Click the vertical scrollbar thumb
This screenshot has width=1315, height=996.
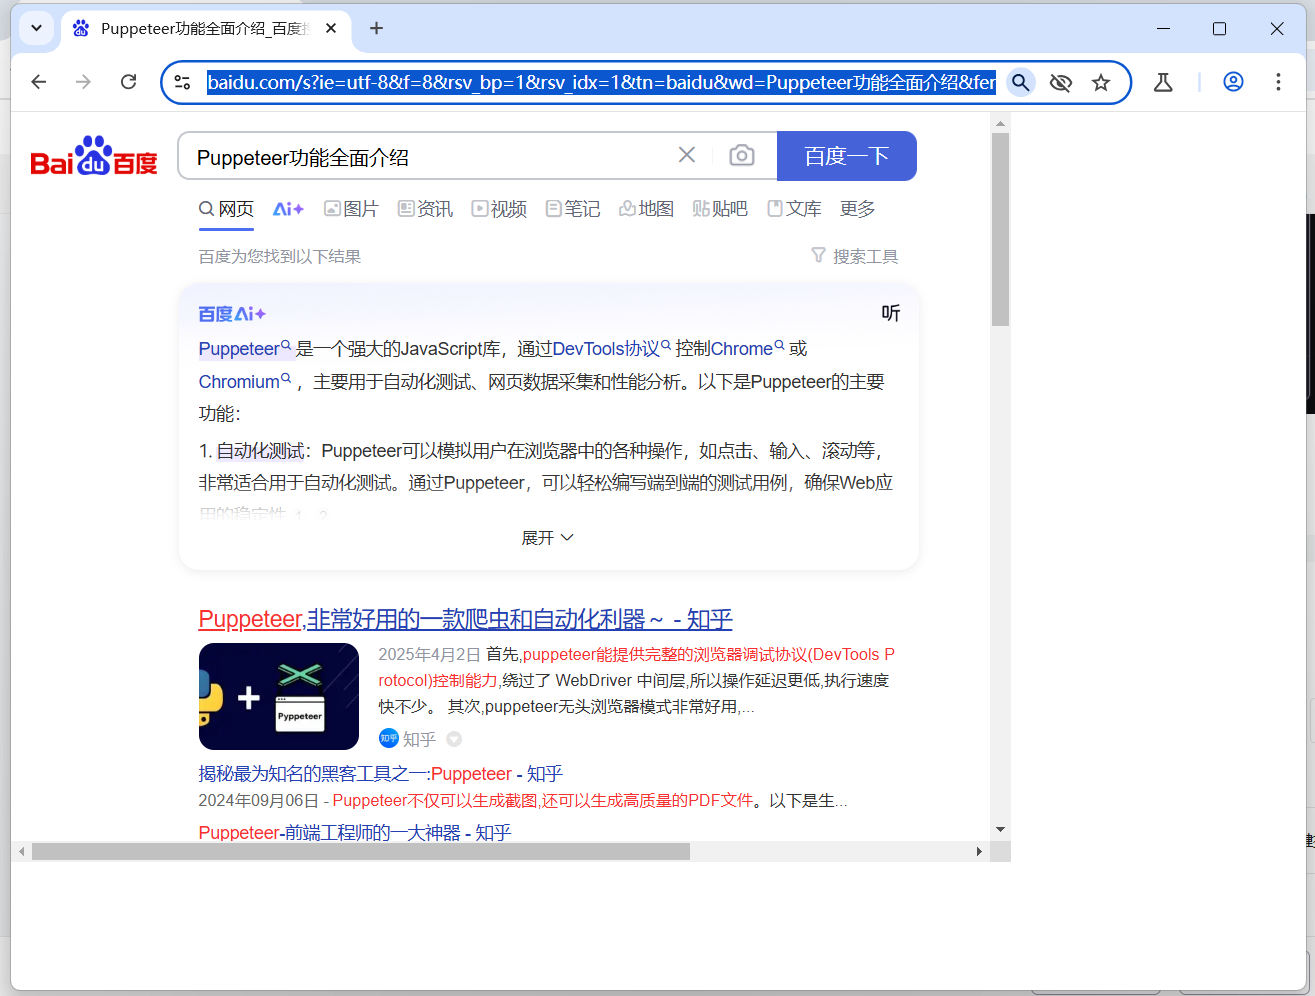tap(1000, 229)
